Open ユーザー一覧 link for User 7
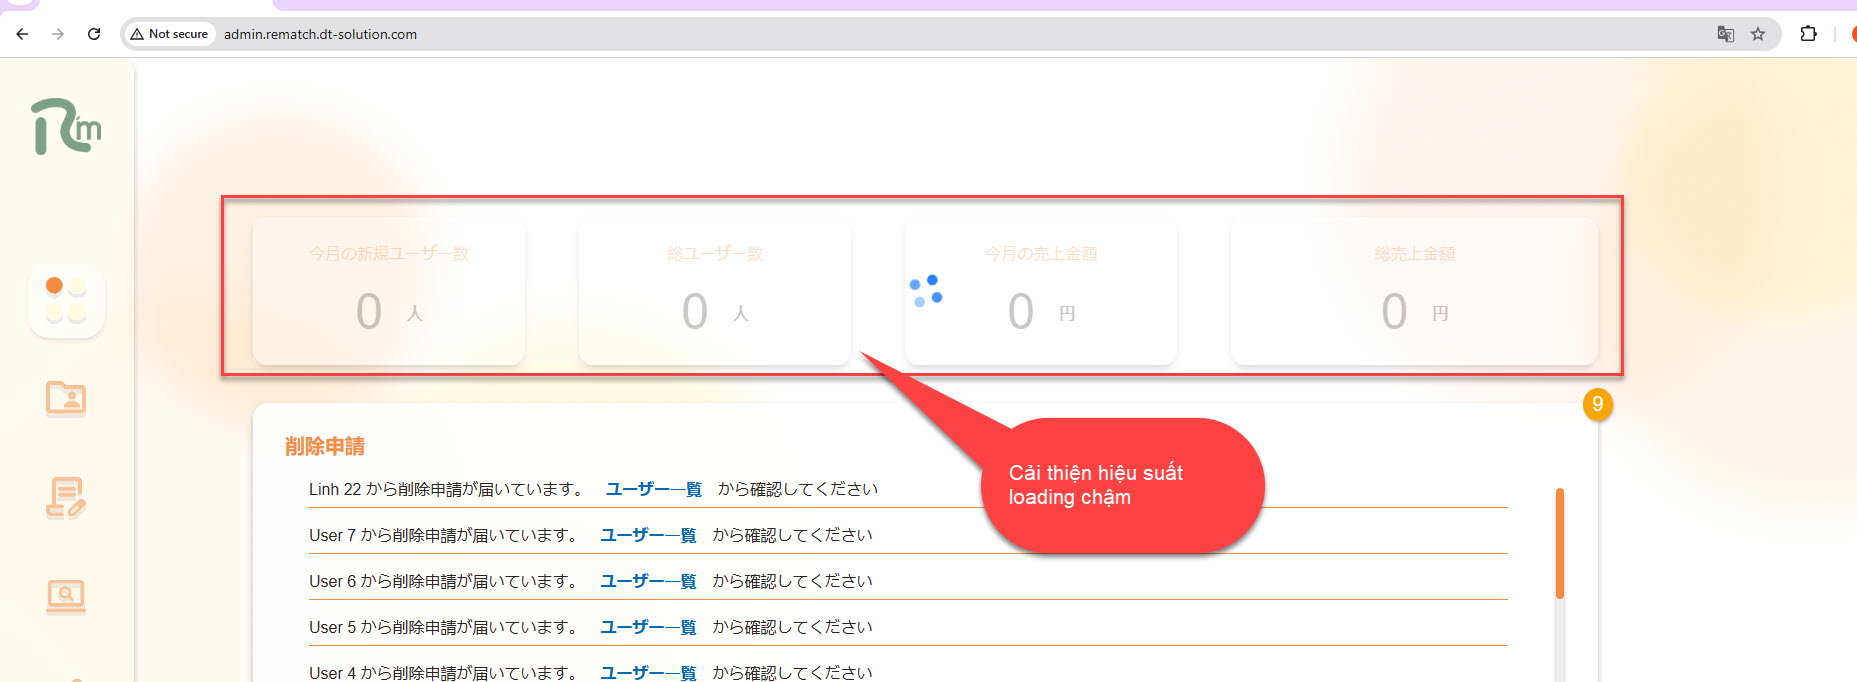Image resolution: width=1857 pixels, height=682 pixels. [x=648, y=535]
